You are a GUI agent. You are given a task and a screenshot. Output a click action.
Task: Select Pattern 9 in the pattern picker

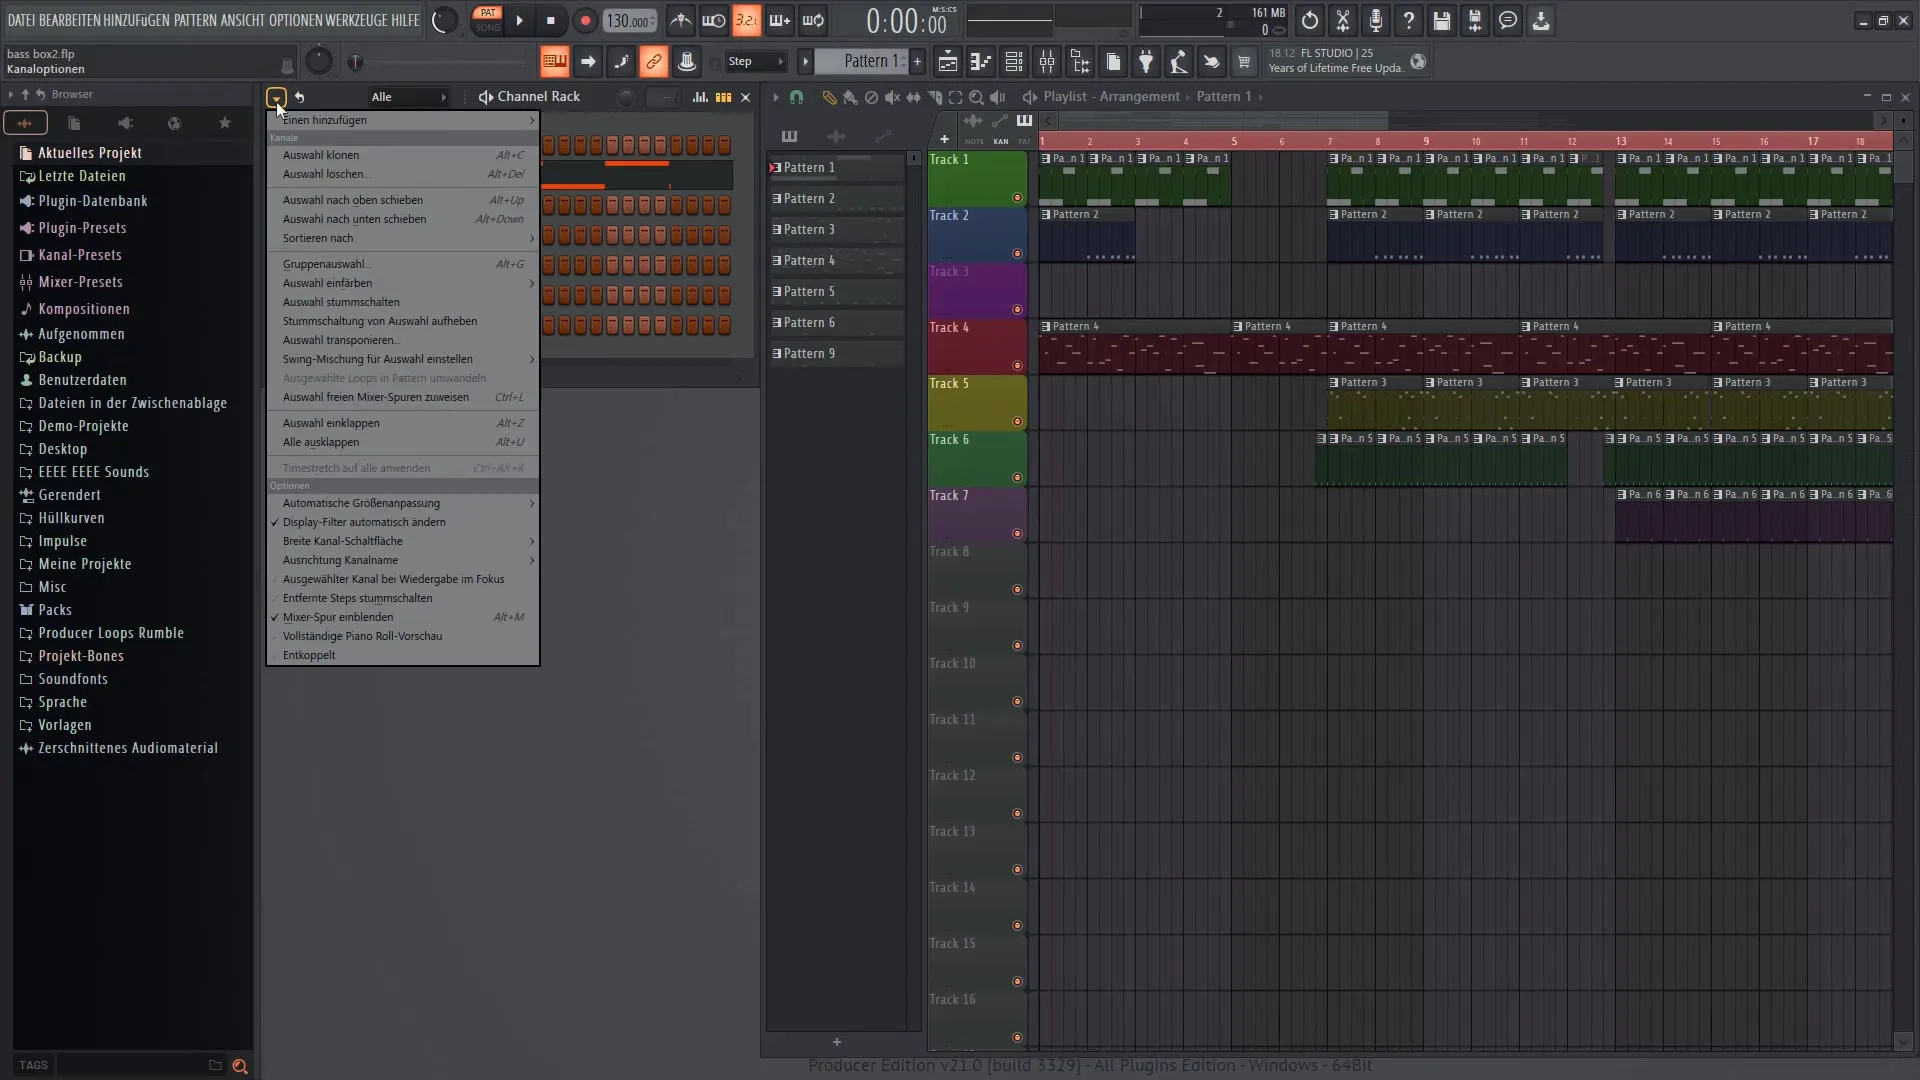pyautogui.click(x=836, y=354)
